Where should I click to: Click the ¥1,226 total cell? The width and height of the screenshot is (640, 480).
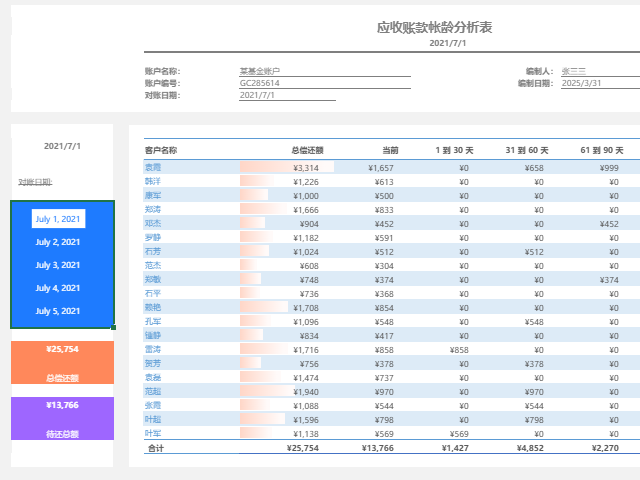[306, 182]
